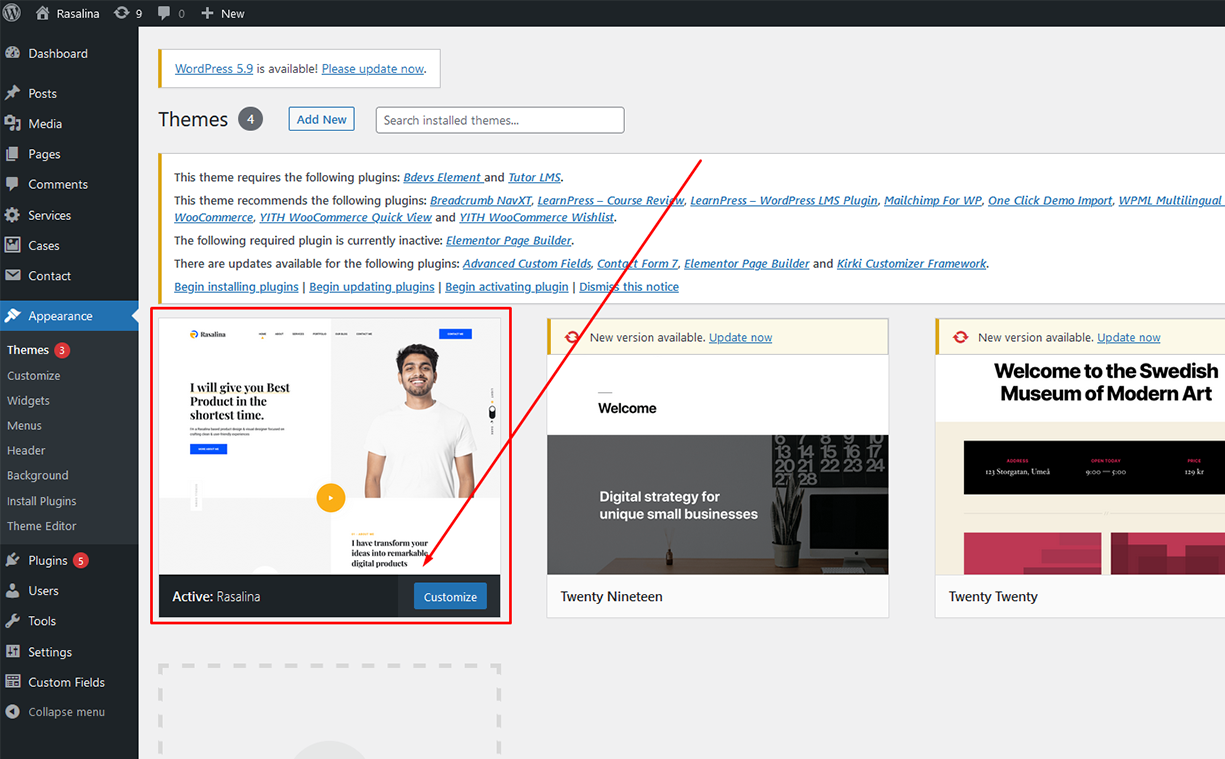
Task: Click the themes count badge showing 4
Action: pos(250,119)
